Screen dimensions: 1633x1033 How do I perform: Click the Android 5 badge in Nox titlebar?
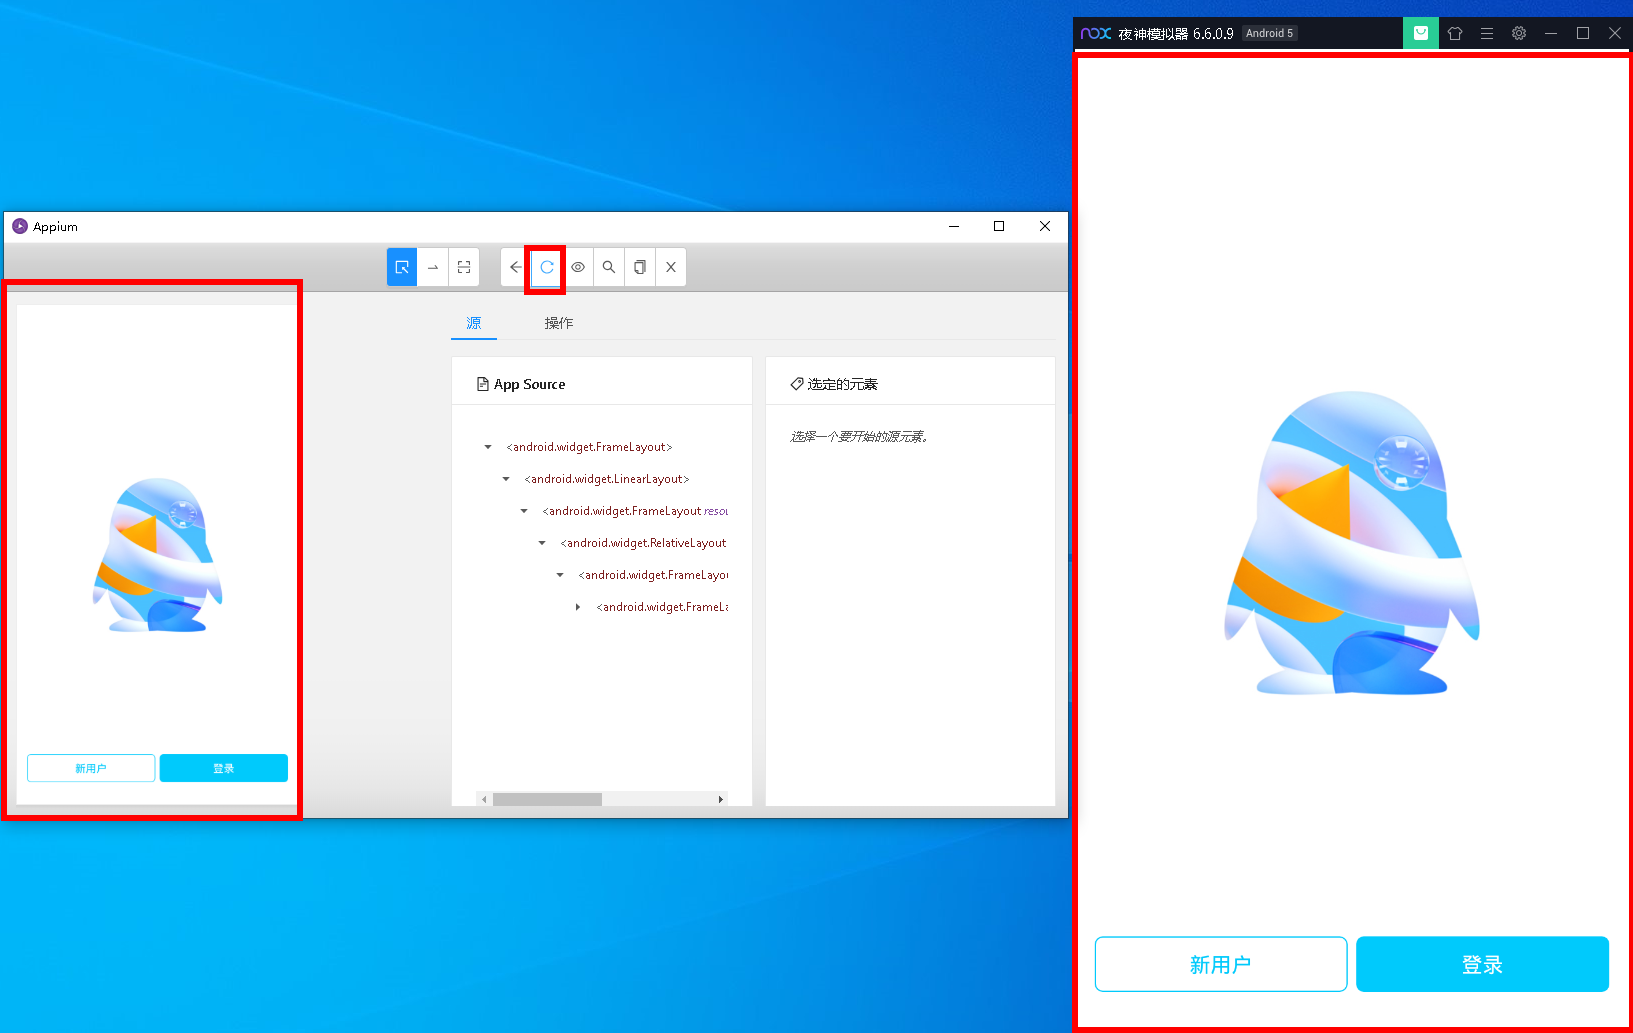click(x=1269, y=33)
